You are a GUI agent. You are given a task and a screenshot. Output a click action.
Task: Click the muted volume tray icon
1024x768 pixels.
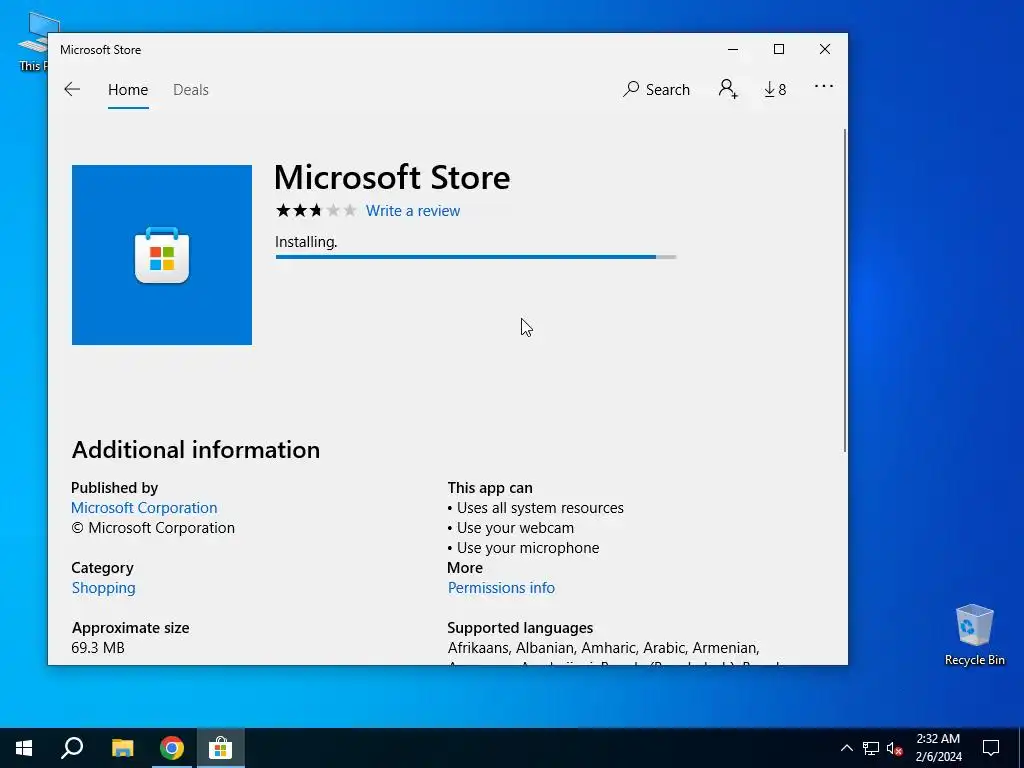[894, 748]
